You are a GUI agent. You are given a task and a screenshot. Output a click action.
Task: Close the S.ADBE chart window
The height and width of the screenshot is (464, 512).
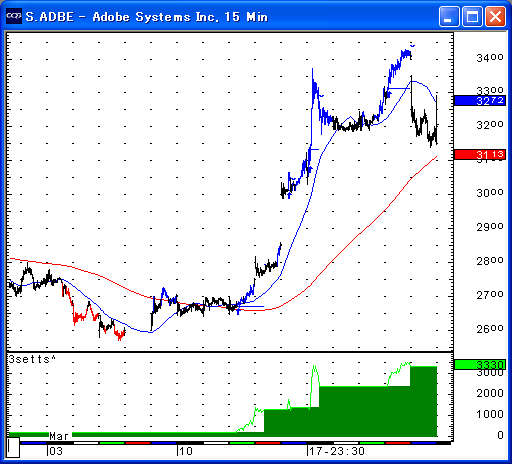495,16
